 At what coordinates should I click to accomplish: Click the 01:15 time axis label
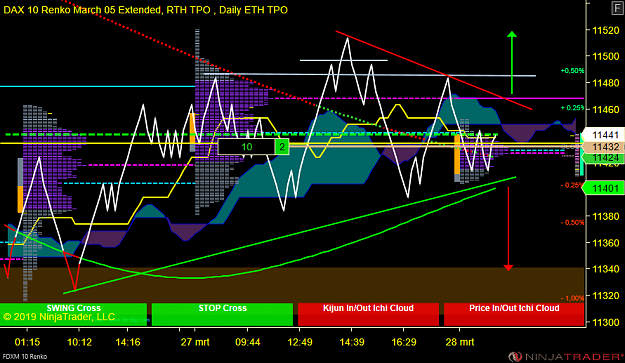tap(28, 342)
